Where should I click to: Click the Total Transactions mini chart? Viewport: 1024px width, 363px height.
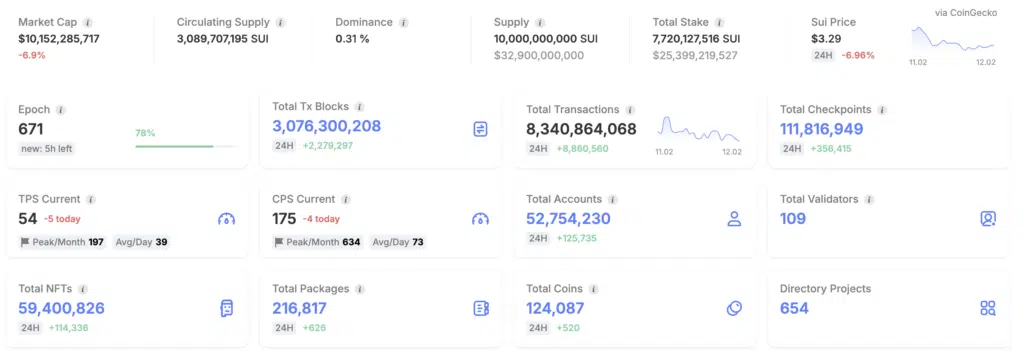click(x=698, y=131)
